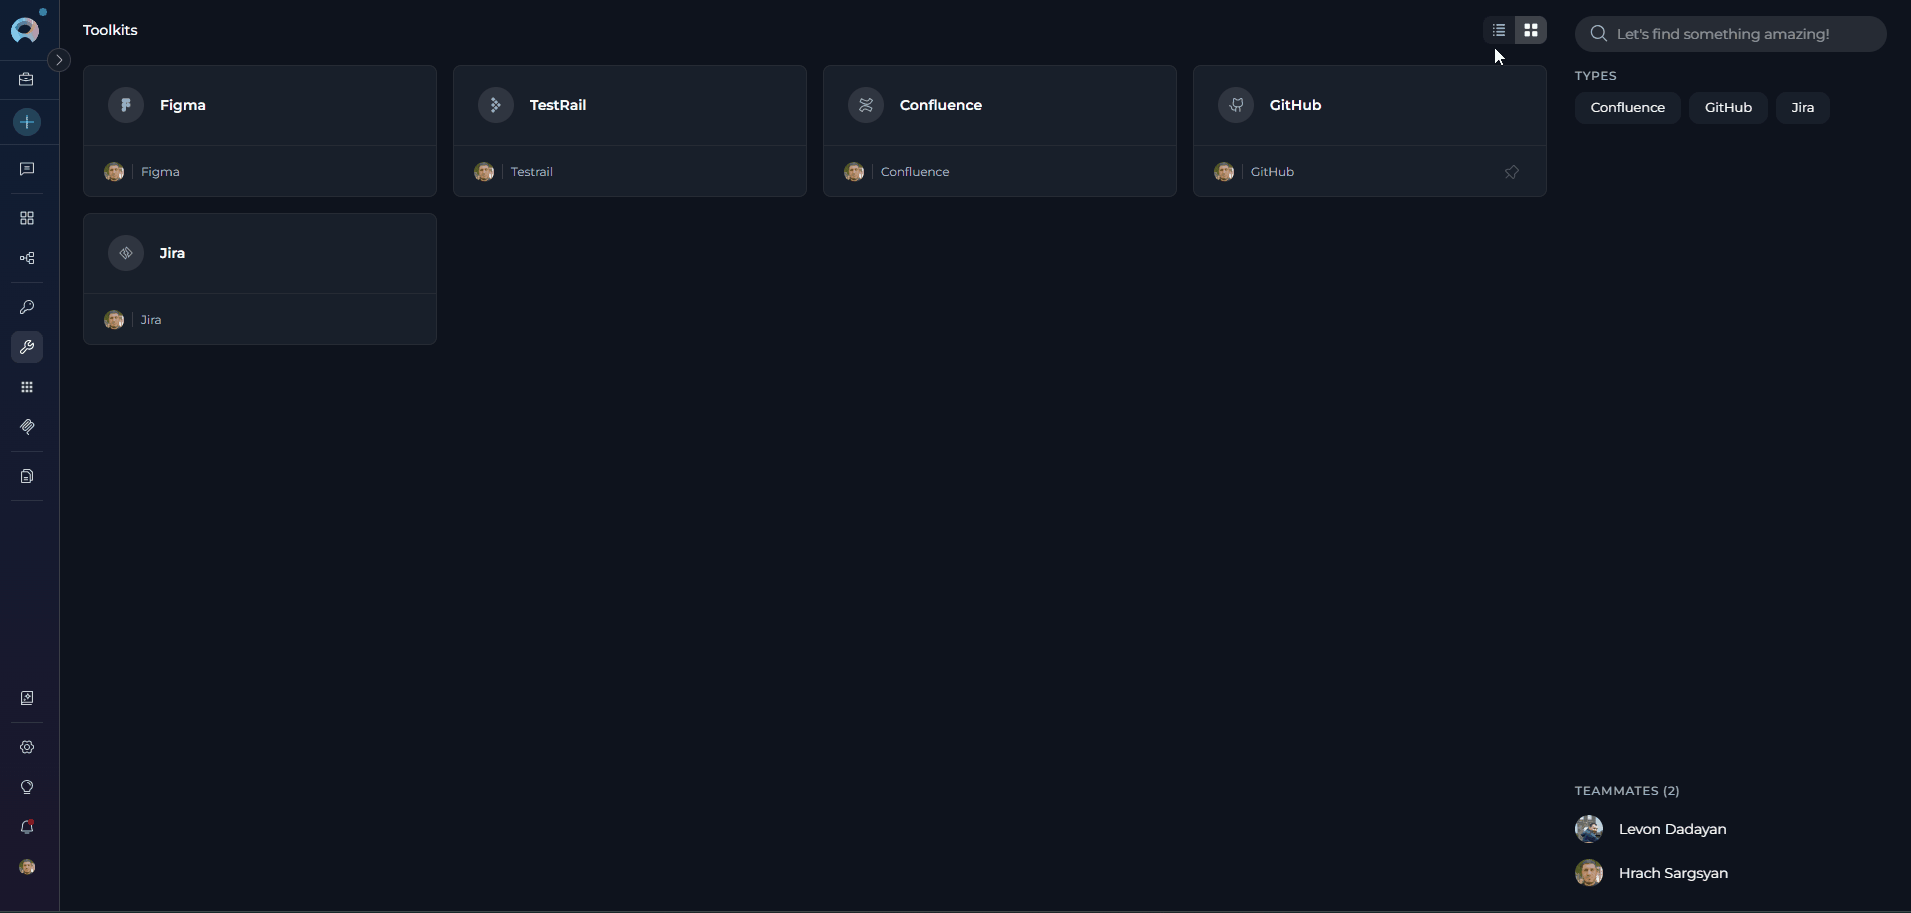Pin the GitHub toolkit card
Screen dimensions: 1911x913
pos(1512,171)
